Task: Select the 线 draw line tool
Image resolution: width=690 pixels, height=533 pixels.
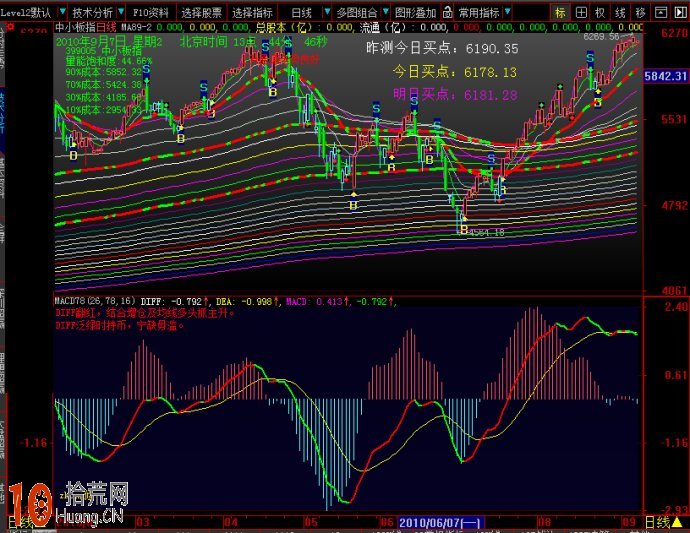Action: [620, 12]
